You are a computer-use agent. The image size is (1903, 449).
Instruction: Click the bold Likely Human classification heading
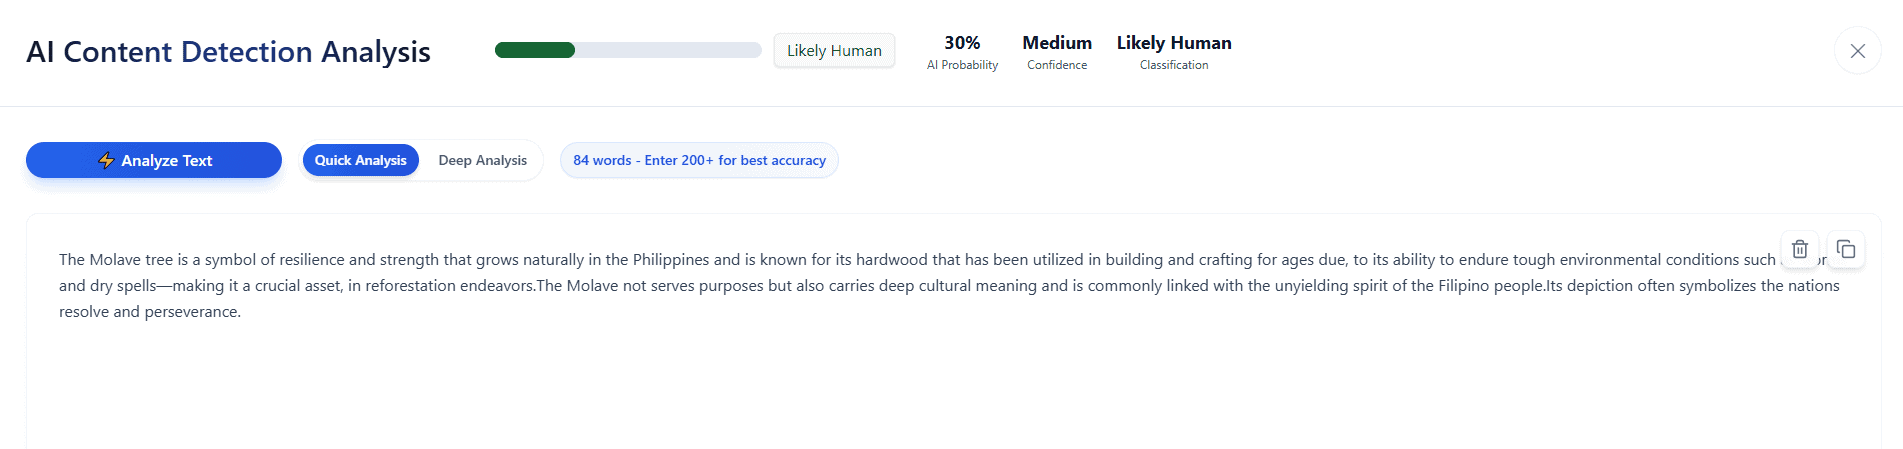(1174, 43)
